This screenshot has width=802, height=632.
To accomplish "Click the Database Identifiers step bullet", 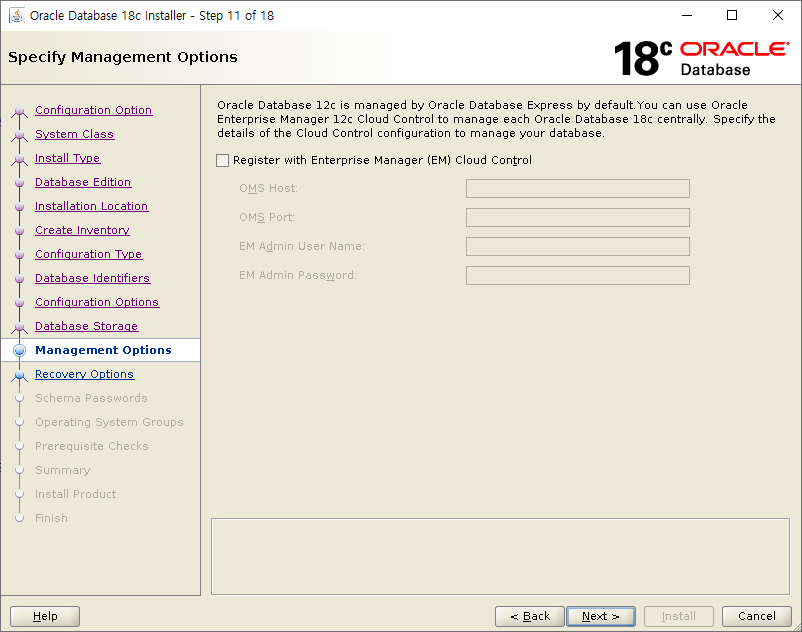I will [19, 279].
